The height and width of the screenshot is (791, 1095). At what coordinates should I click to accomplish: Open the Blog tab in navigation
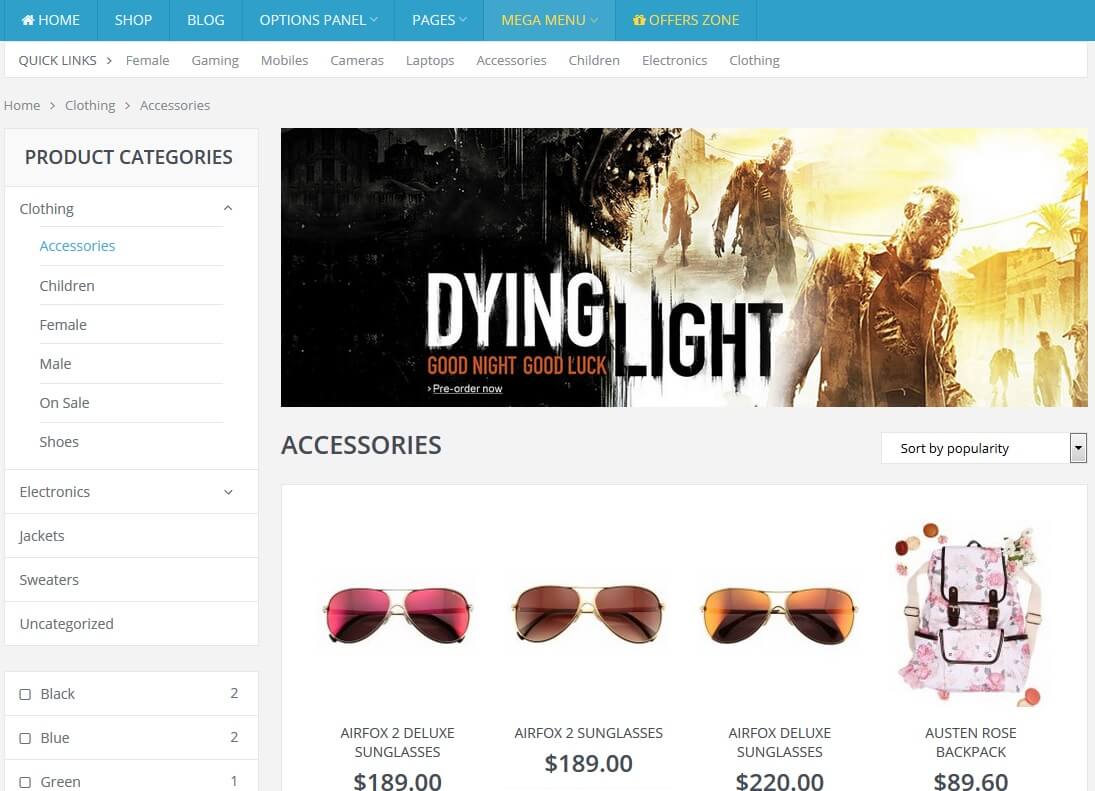206,20
